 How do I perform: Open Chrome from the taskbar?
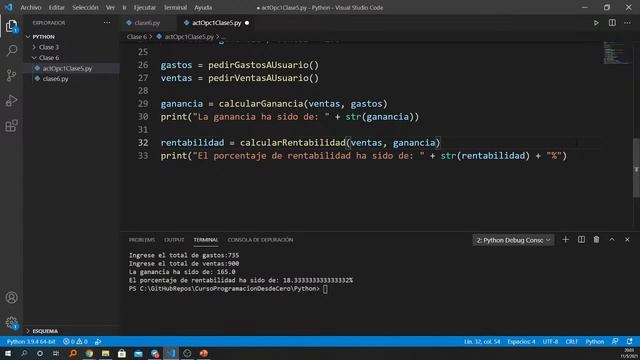pyautogui.click(x=89, y=353)
